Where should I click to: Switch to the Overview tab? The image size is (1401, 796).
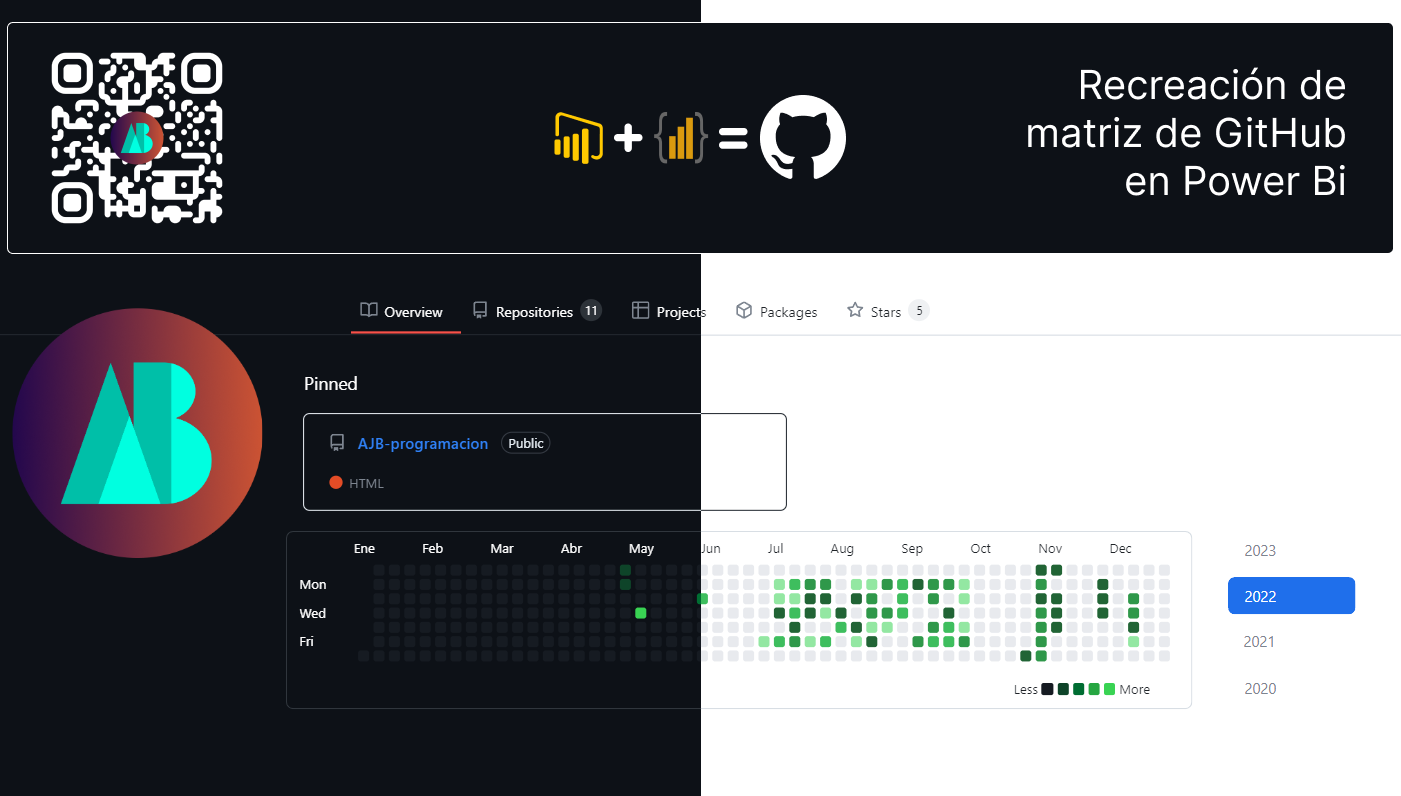pyautogui.click(x=413, y=312)
